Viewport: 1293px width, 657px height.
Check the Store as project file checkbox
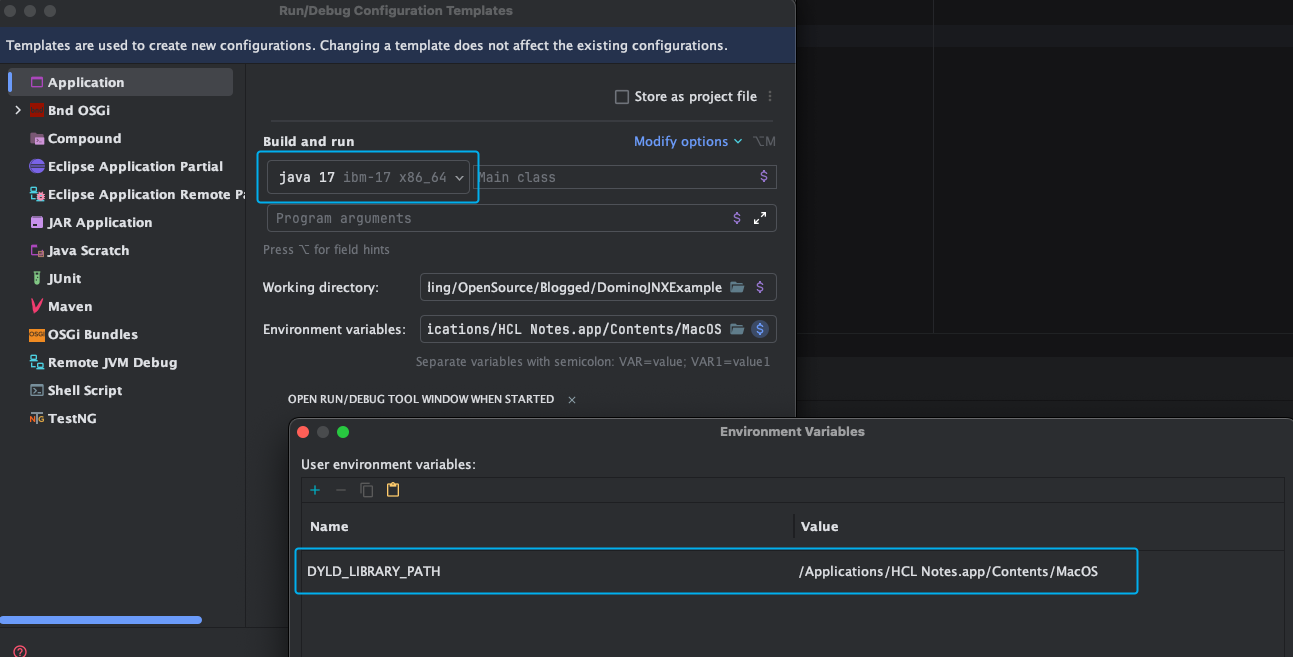pyautogui.click(x=622, y=96)
